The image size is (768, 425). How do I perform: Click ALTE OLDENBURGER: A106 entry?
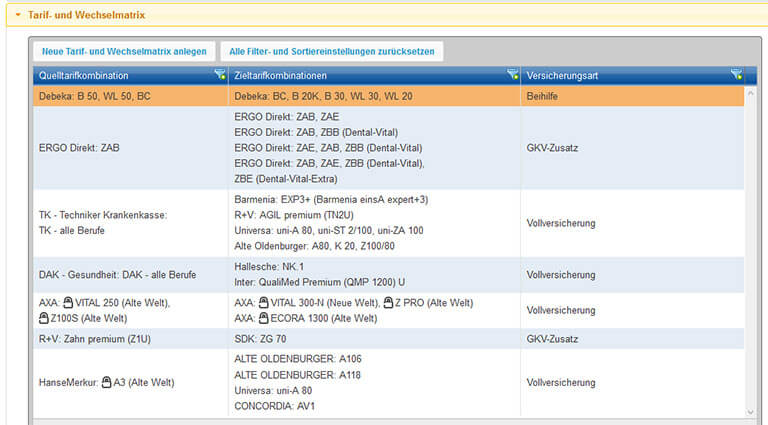pyautogui.click(x=298, y=359)
